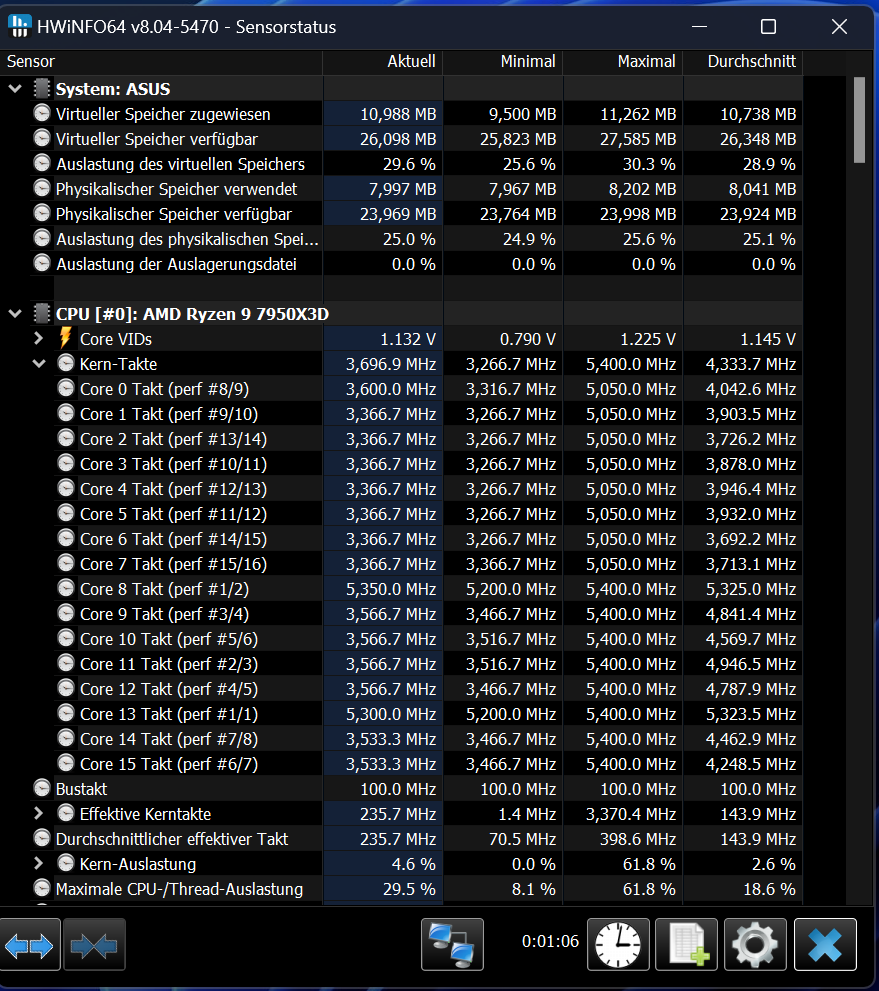Expand the Kern-Auslastung group
879x991 pixels.
pyautogui.click(x=39, y=863)
